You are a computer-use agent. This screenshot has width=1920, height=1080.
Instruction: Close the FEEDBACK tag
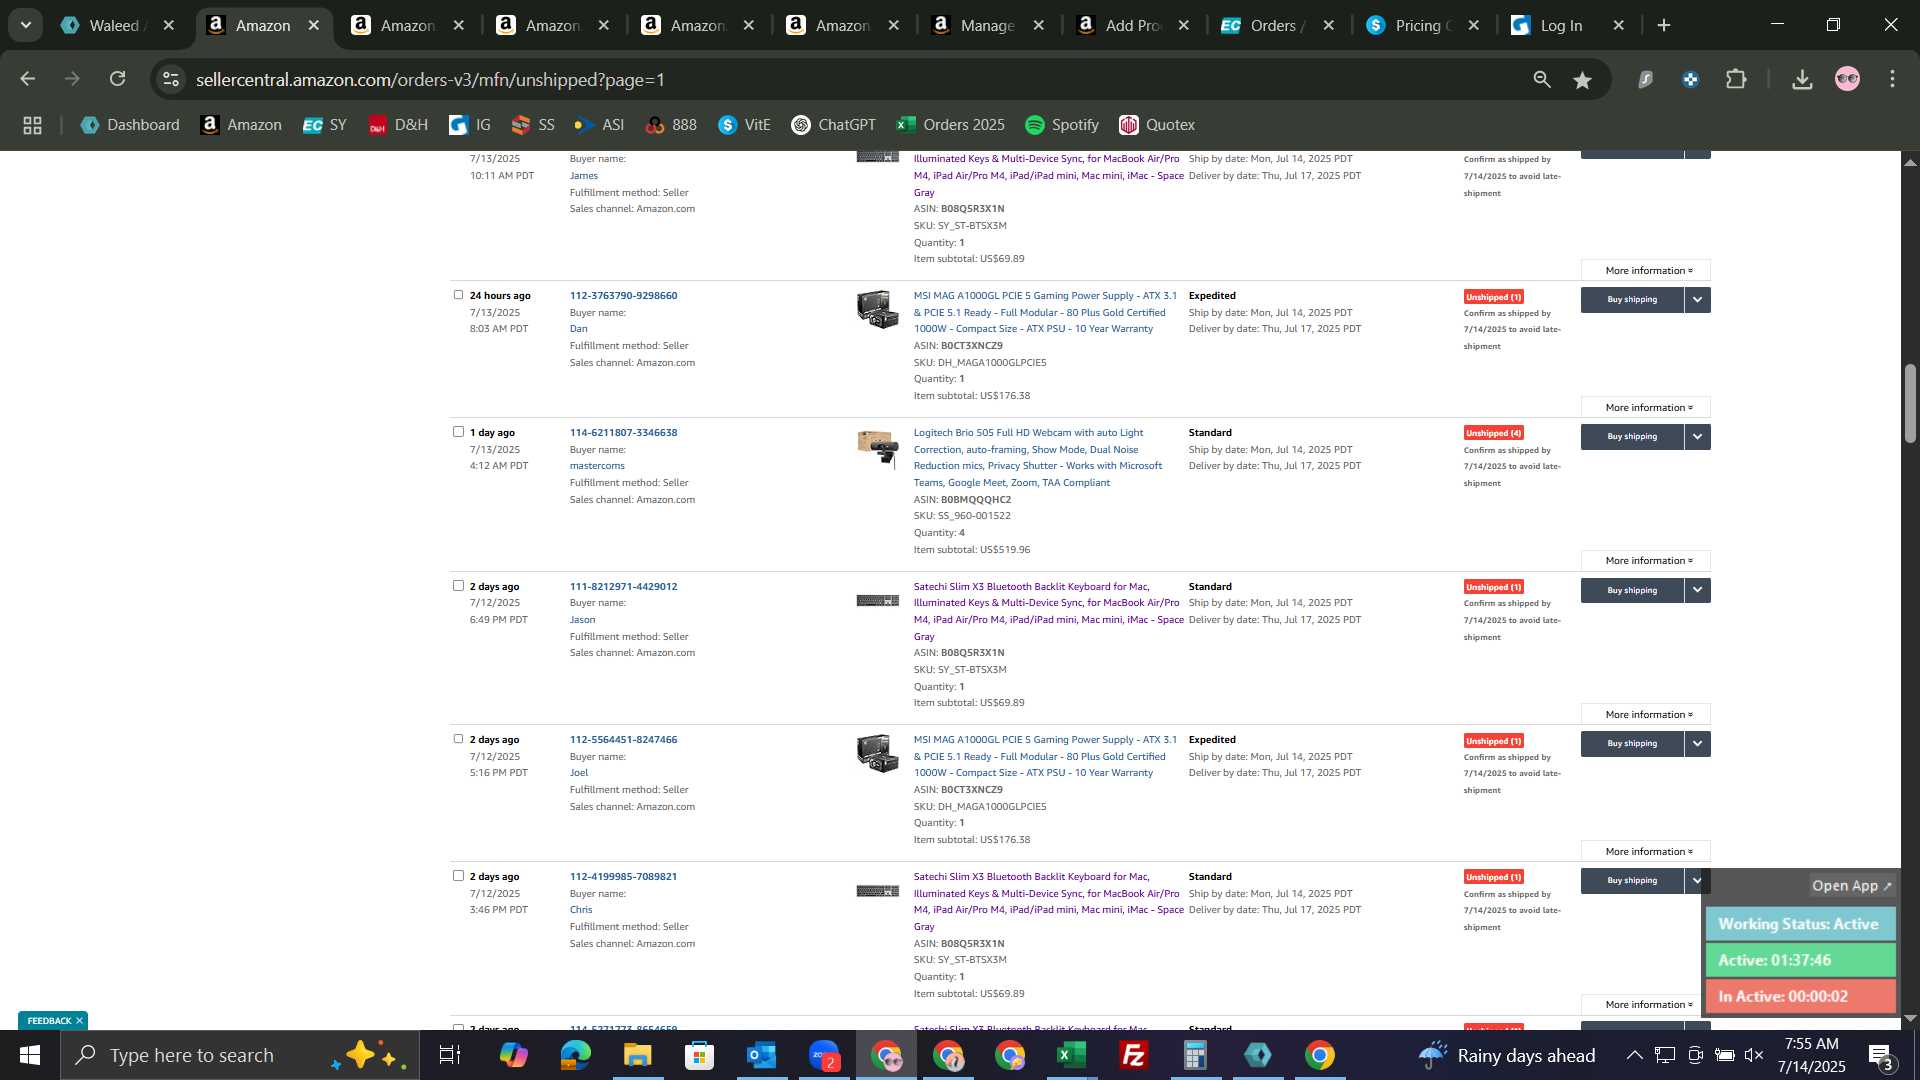tap(79, 1021)
